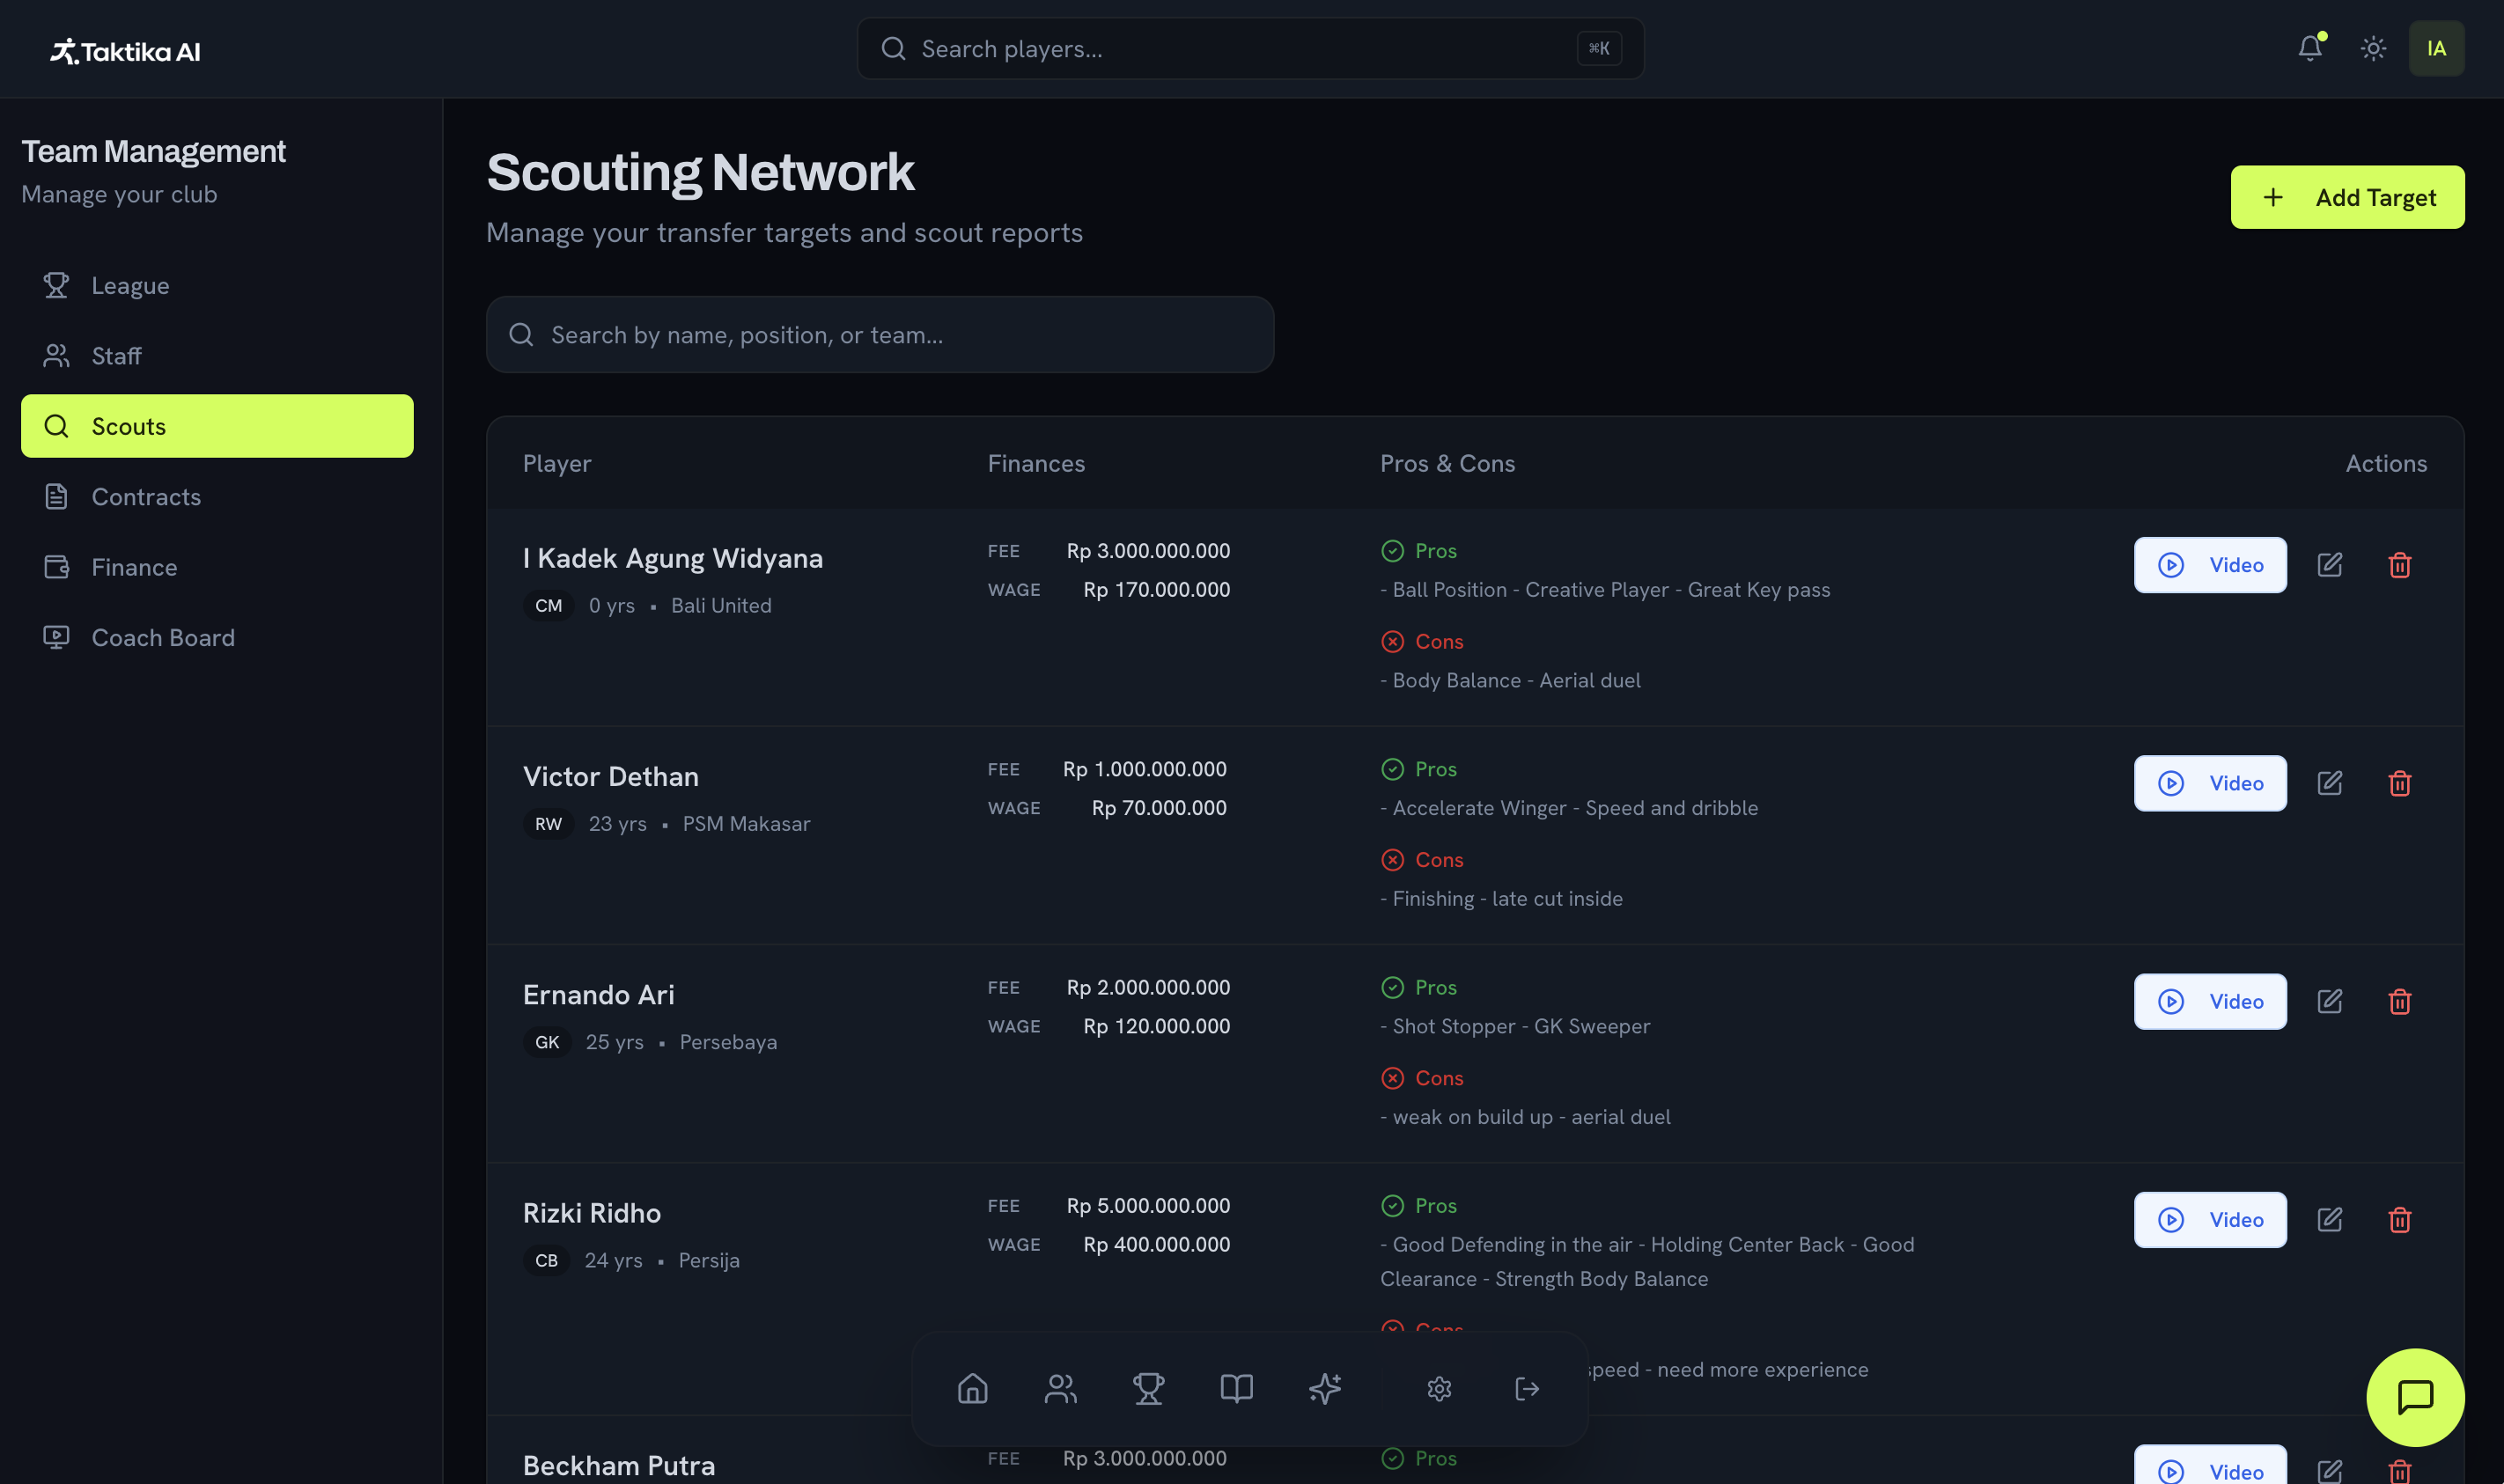Play video for Victor Dethan
This screenshot has height=1484, width=2504.
click(2209, 783)
